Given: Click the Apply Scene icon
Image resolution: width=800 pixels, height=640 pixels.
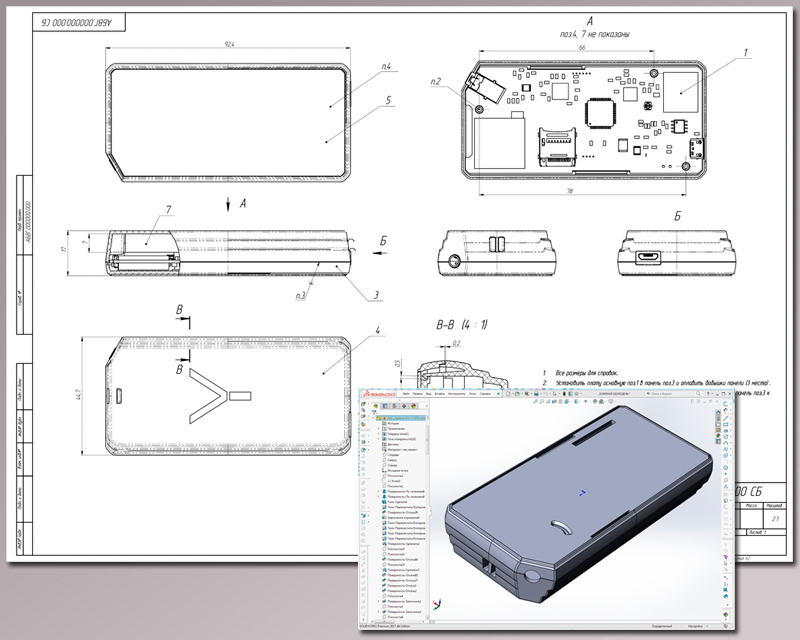Looking at the screenshot, I should (602, 401).
